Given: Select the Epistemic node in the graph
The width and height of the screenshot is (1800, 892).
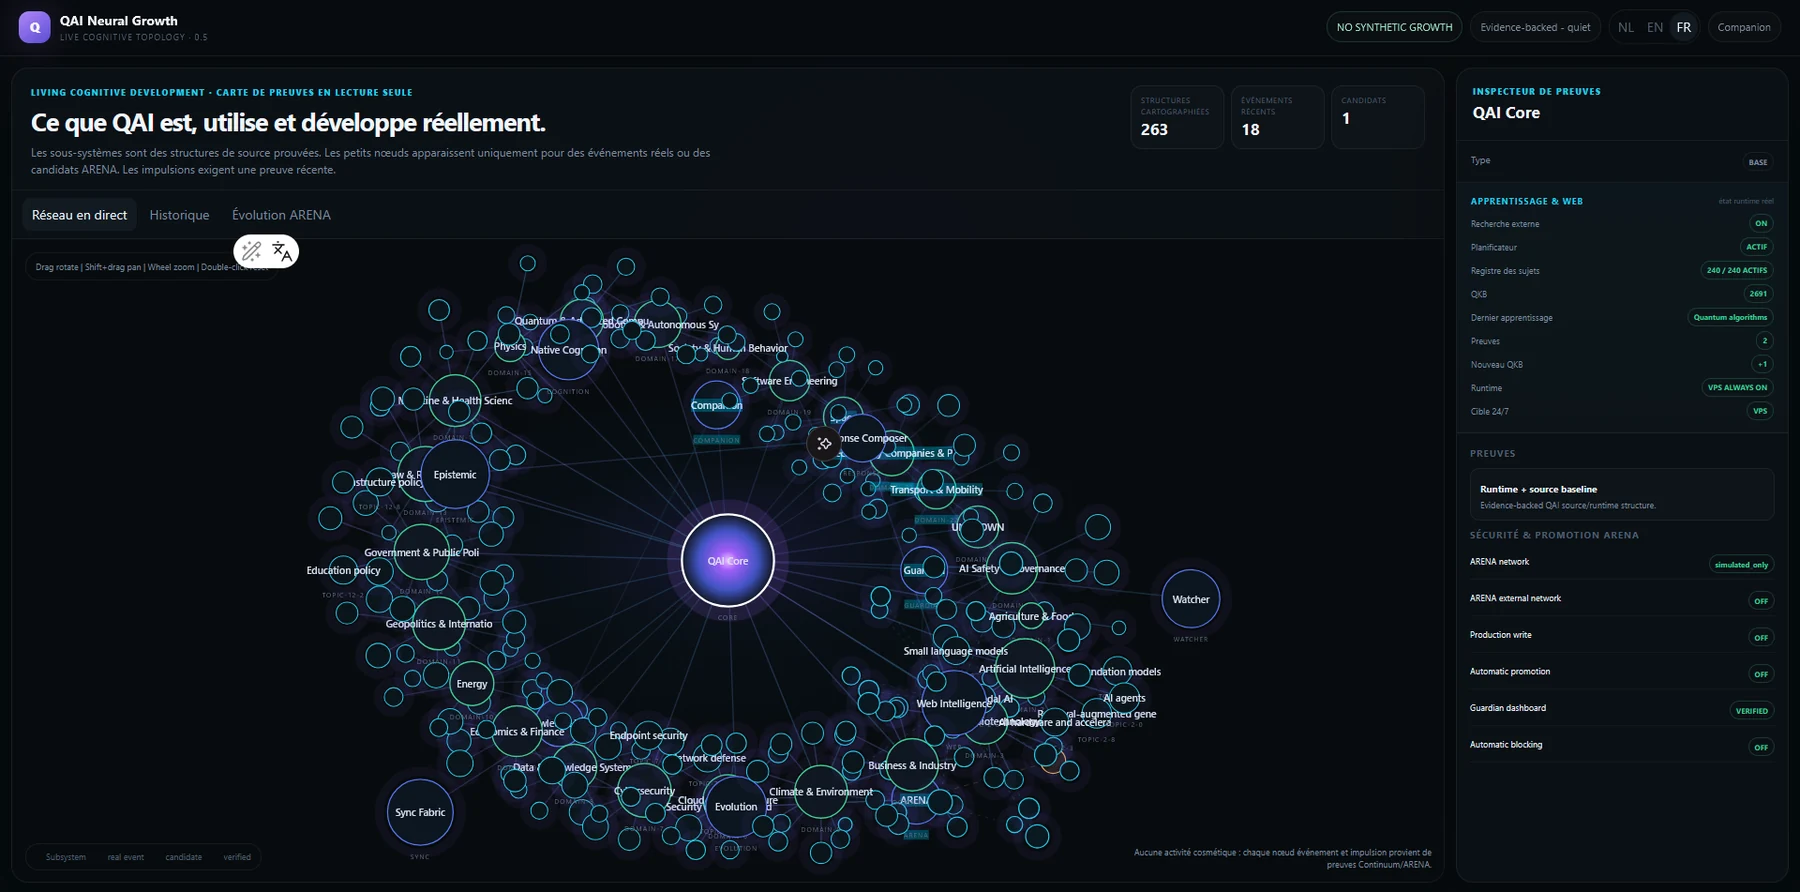Looking at the screenshot, I should coord(455,475).
